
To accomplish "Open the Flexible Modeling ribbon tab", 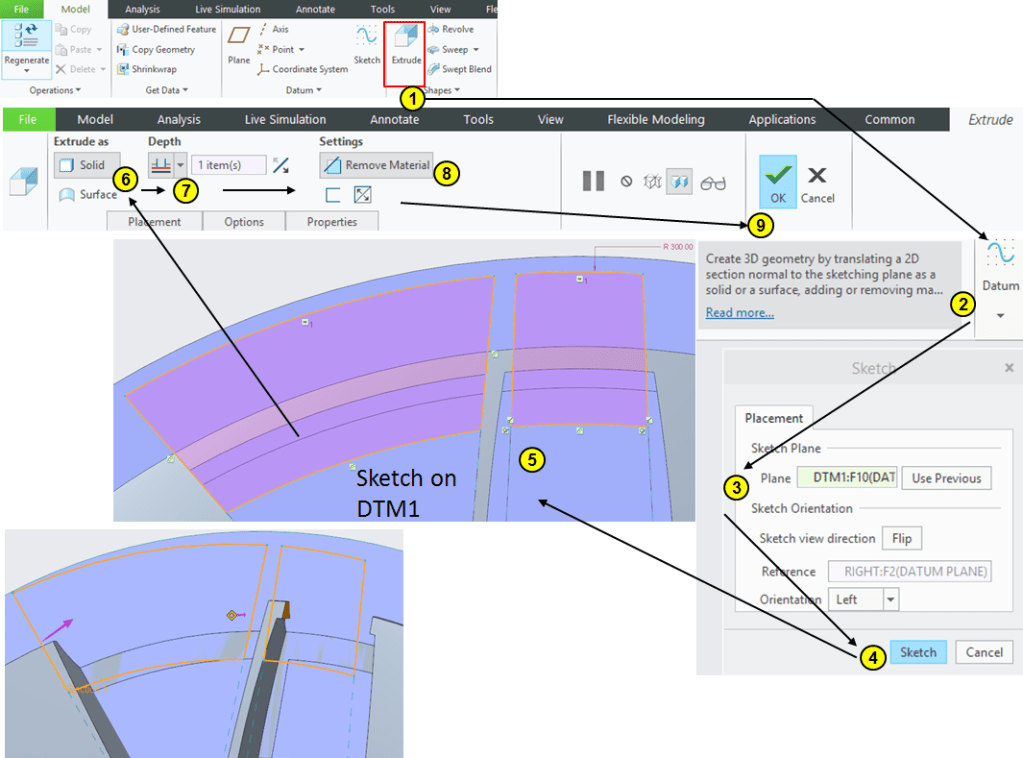I will pyautogui.click(x=655, y=120).
